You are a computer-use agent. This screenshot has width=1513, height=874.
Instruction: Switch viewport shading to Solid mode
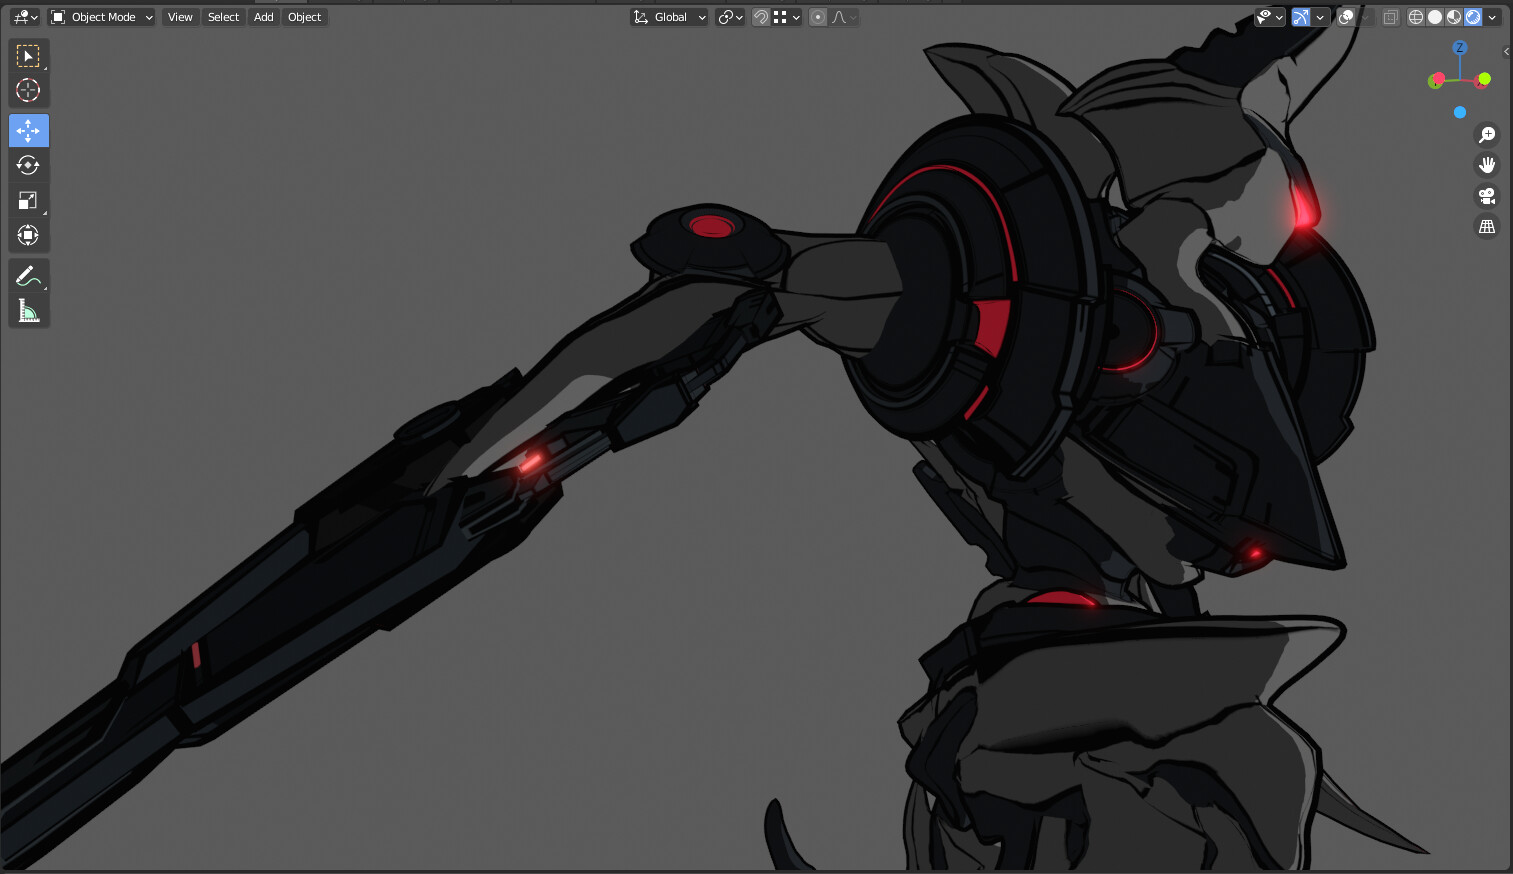[x=1434, y=17]
